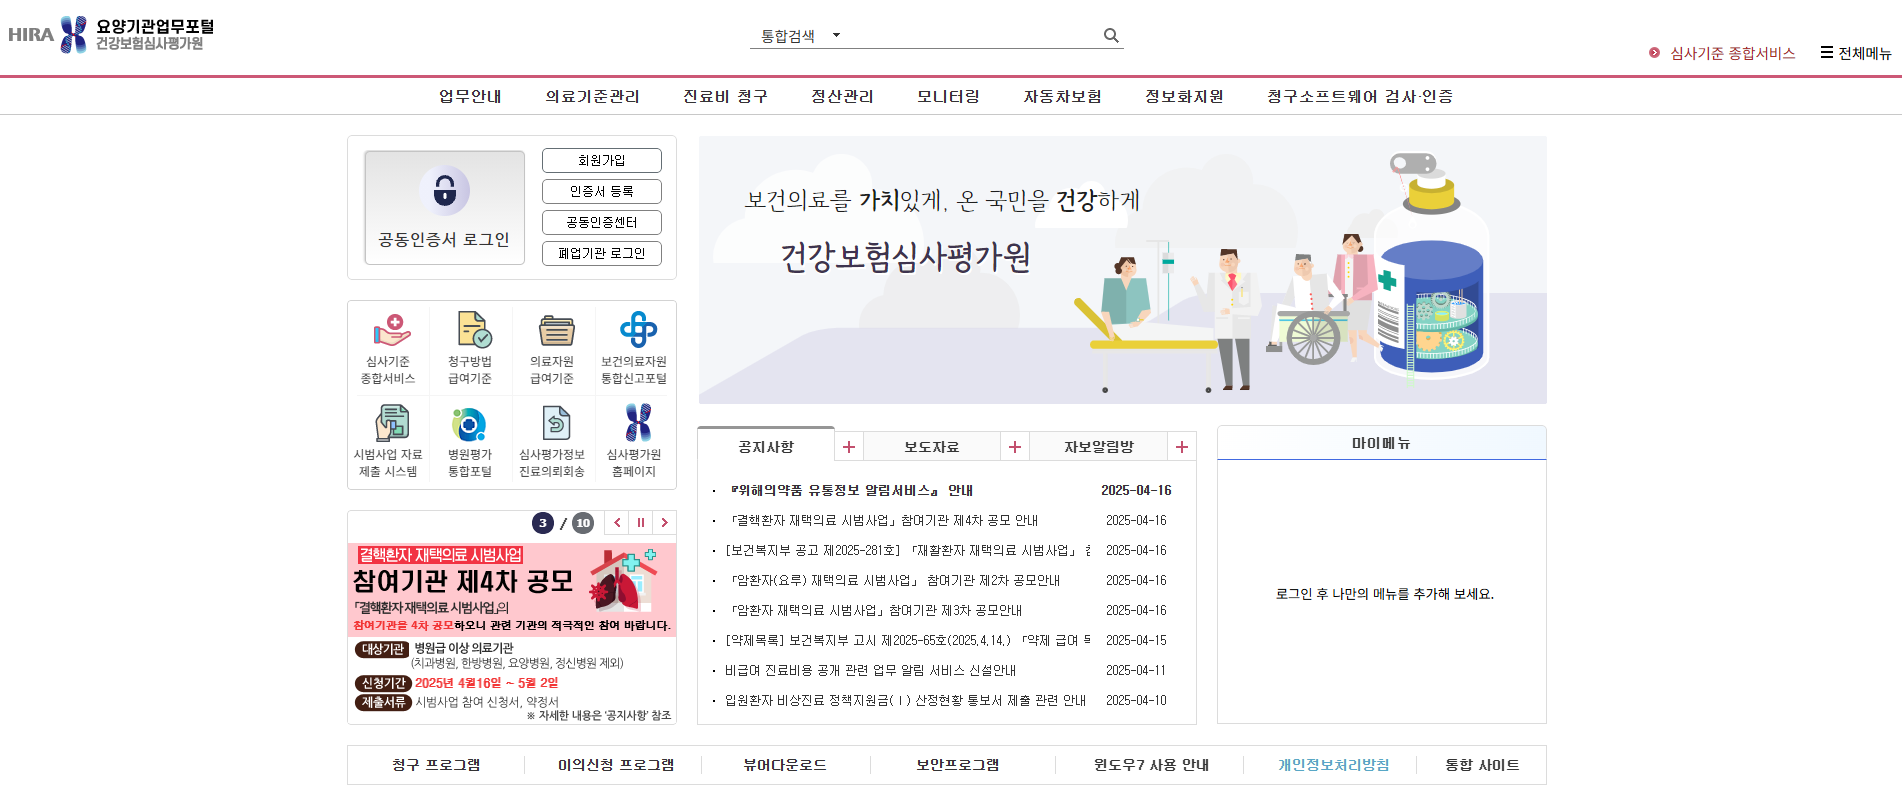This screenshot has height=808, width=1902.
Task: Click the plus icon beside 공지사항
Action: click(x=849, y=447)
